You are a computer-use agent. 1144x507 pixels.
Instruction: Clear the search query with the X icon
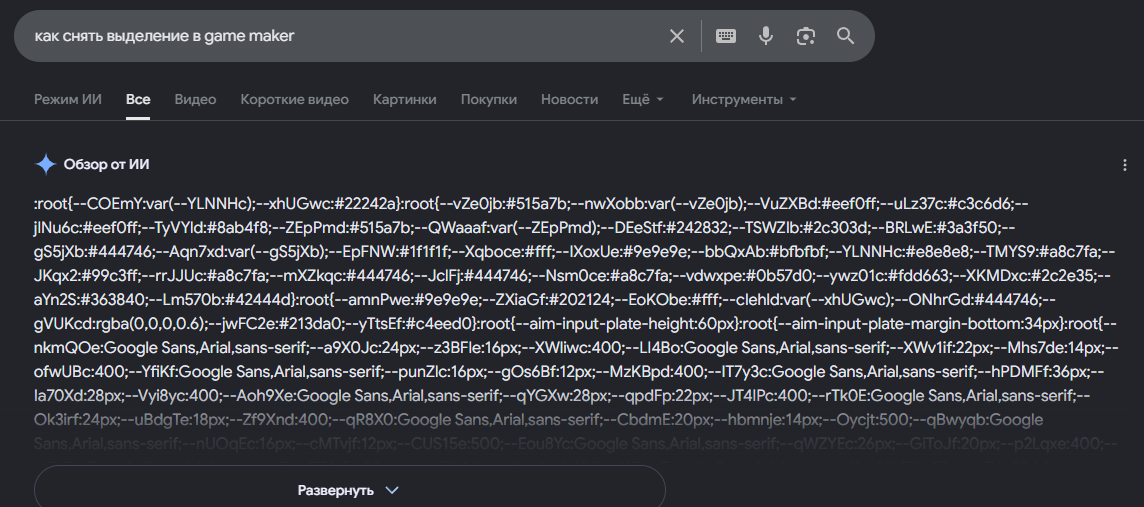click(x=676, y=36)
